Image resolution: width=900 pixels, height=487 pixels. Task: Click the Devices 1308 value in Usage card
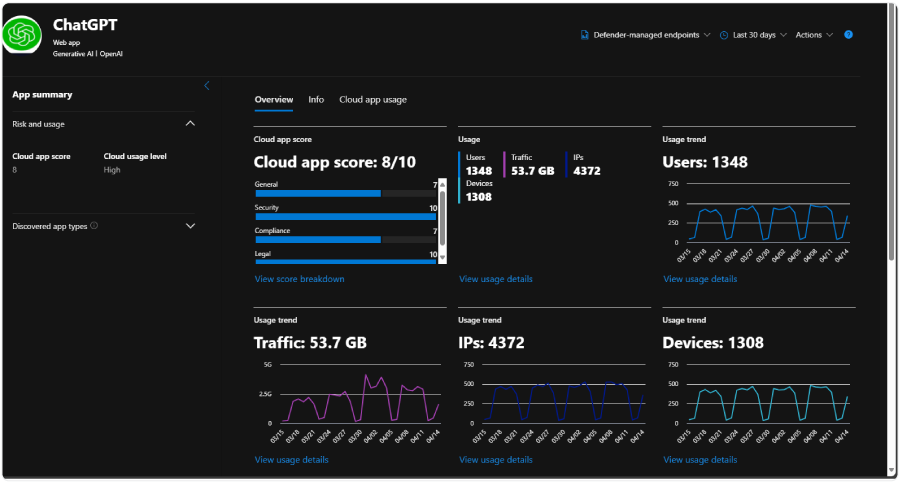(x=479, y=197)
